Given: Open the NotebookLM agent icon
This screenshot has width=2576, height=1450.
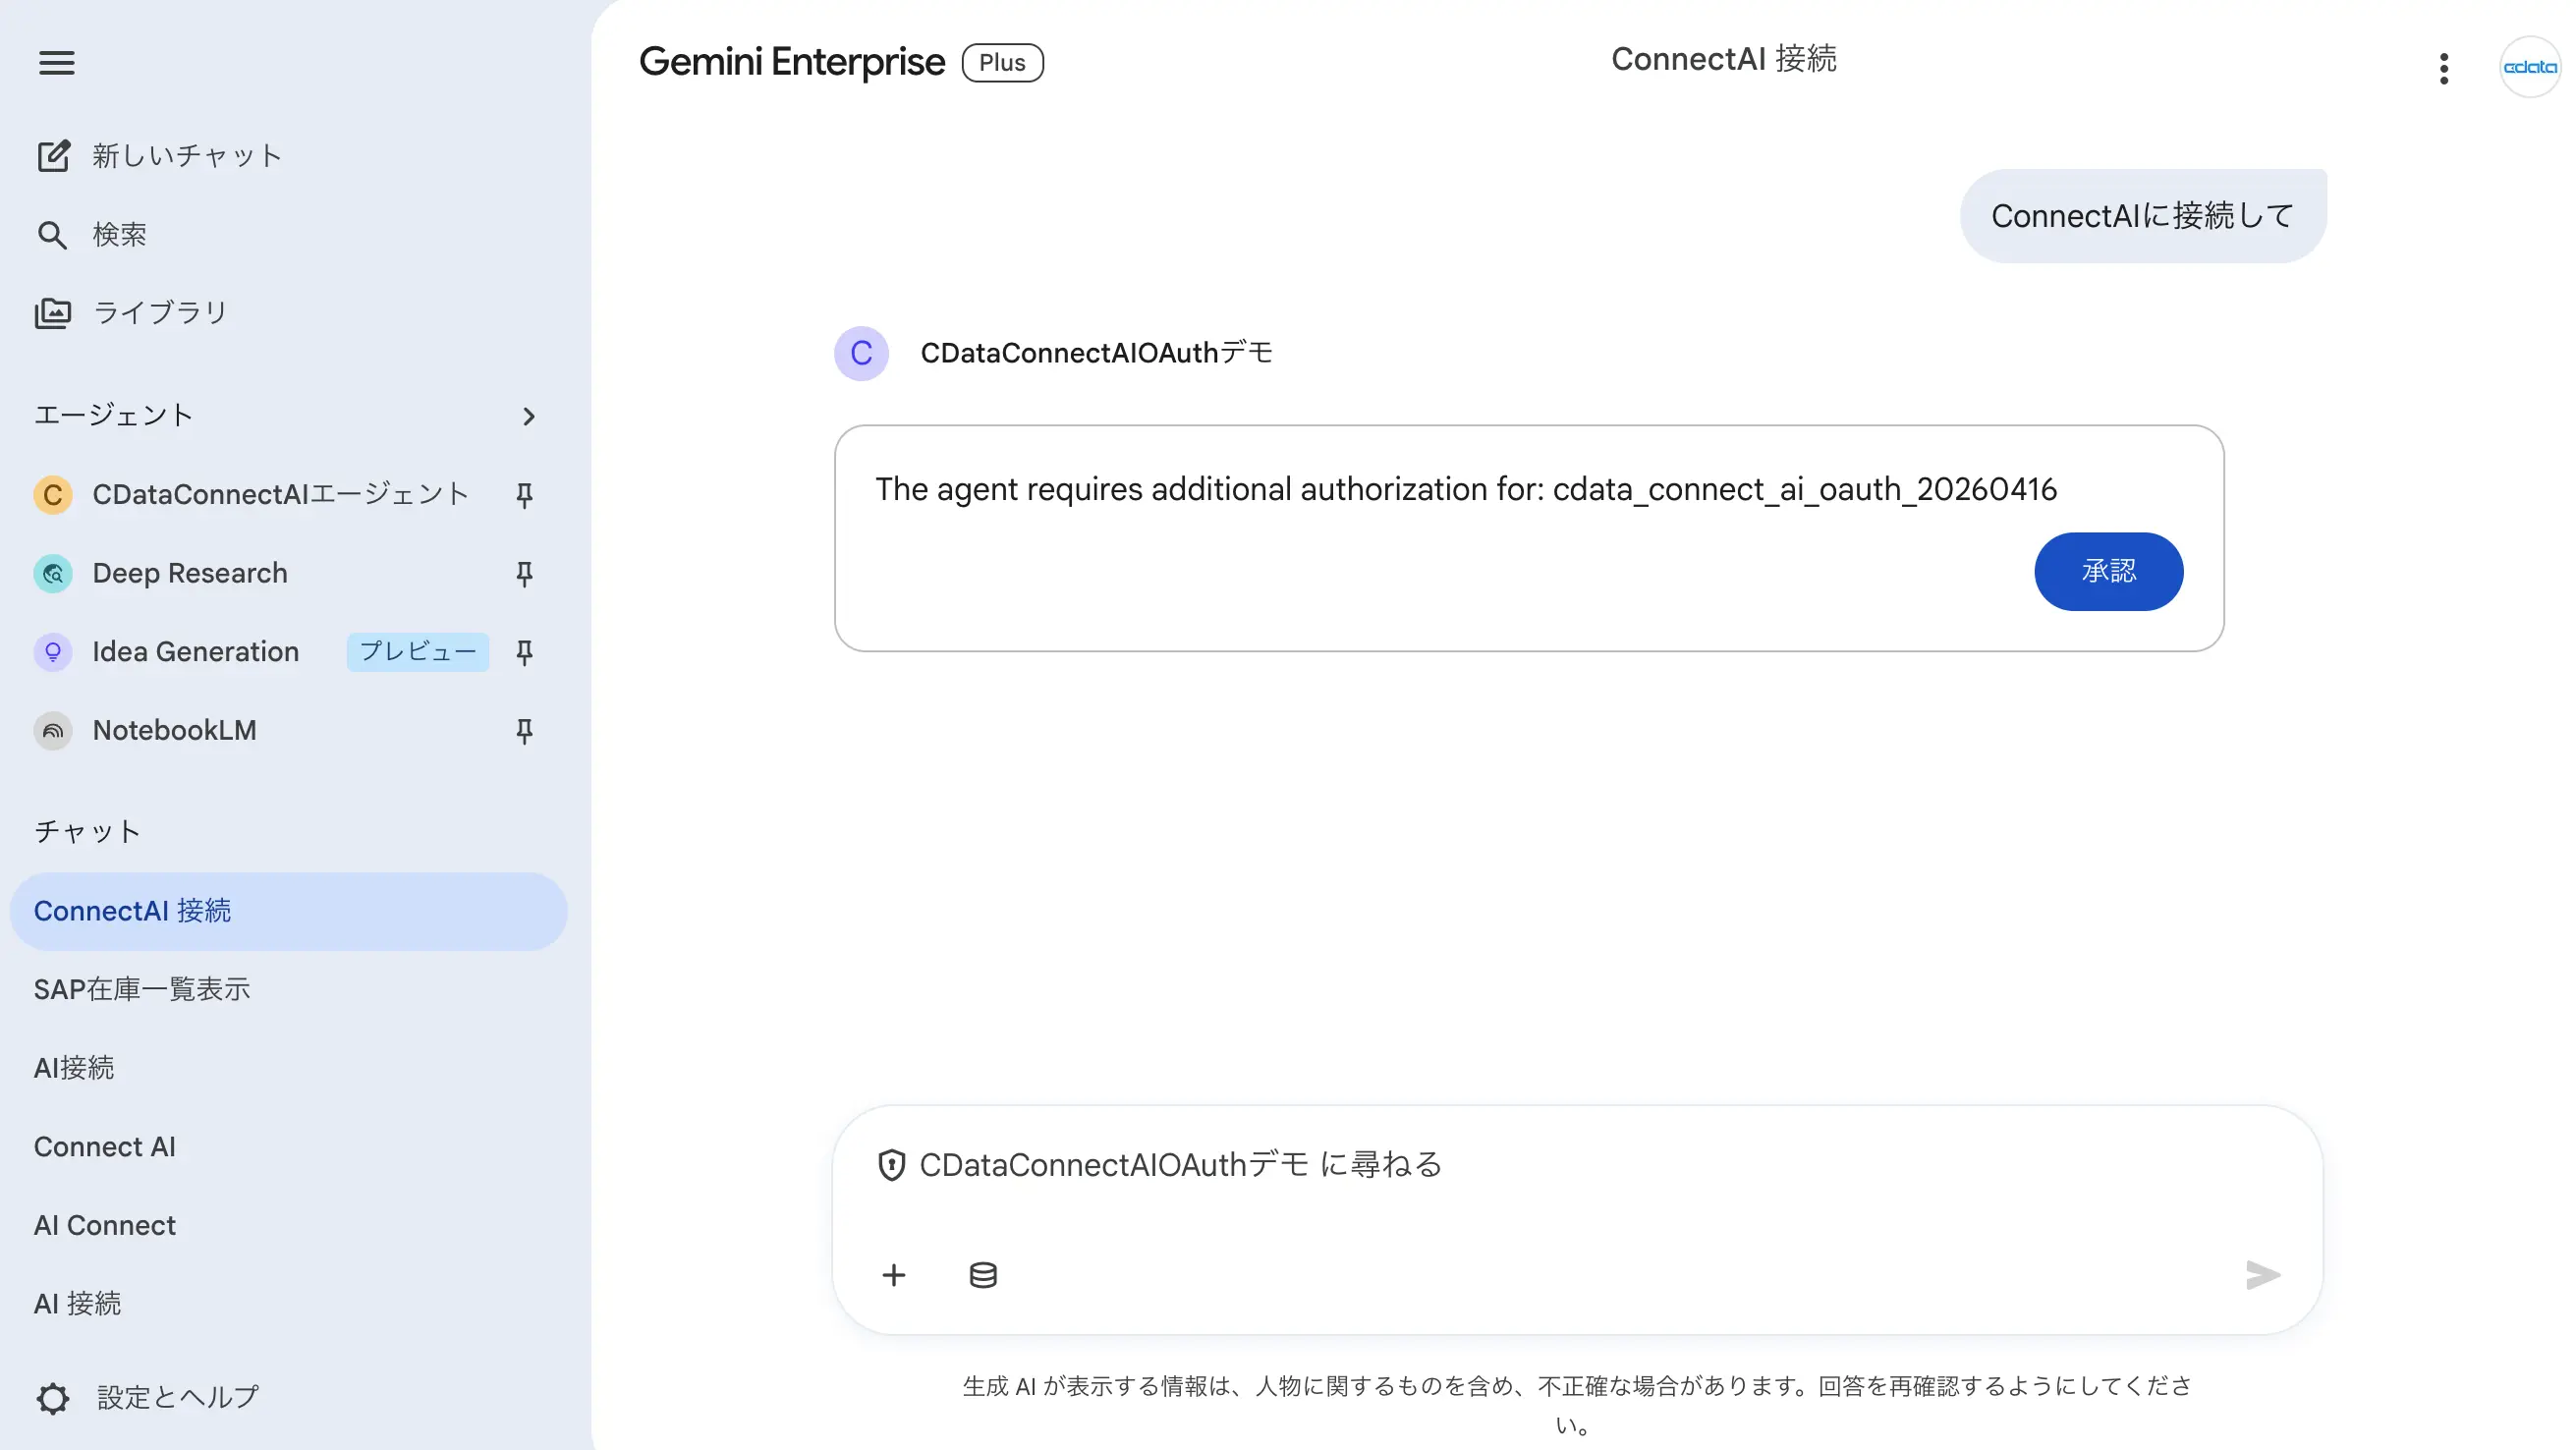Looking at the screenshot, I should 52,731.
